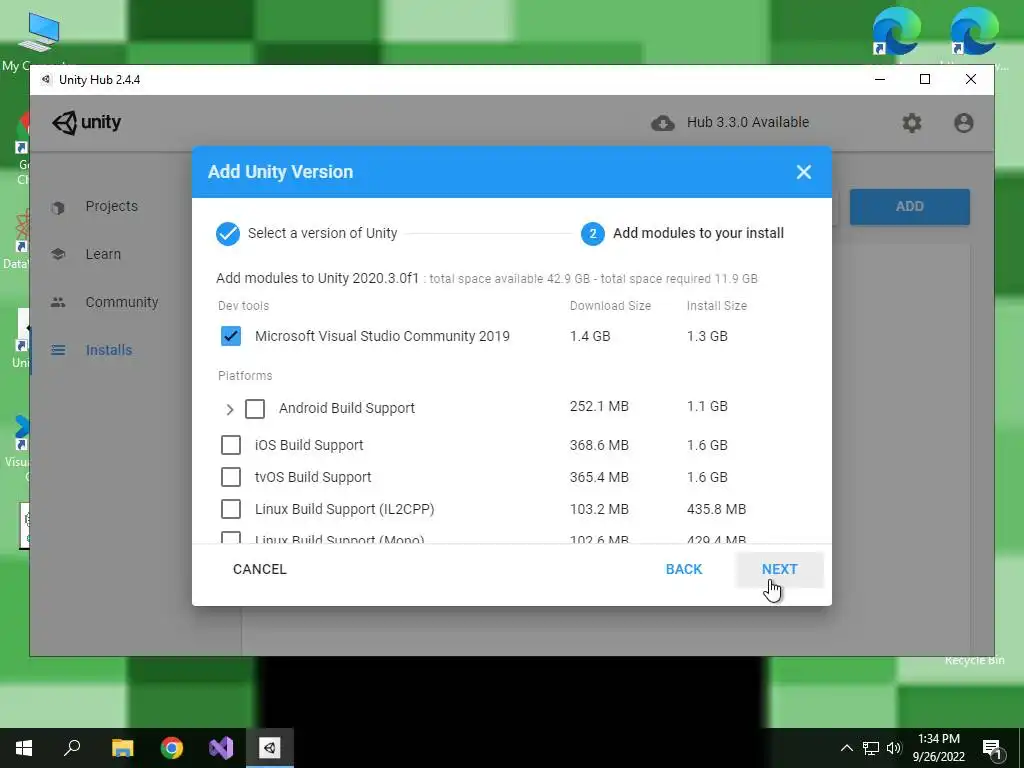Click the 'Install Size' column header
This screenshot has width=1024, height=768.
716,306
